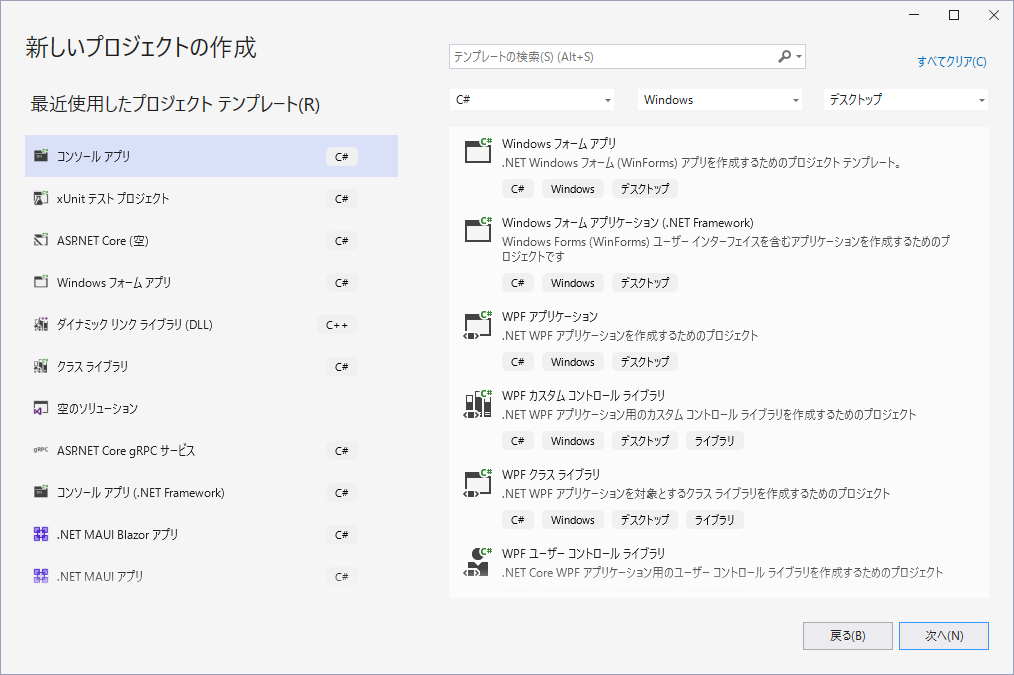Click the WPF クラス ライブラリ icon
The height and width of the screenshot is (675, 1014).
click(x=478, y=483)
